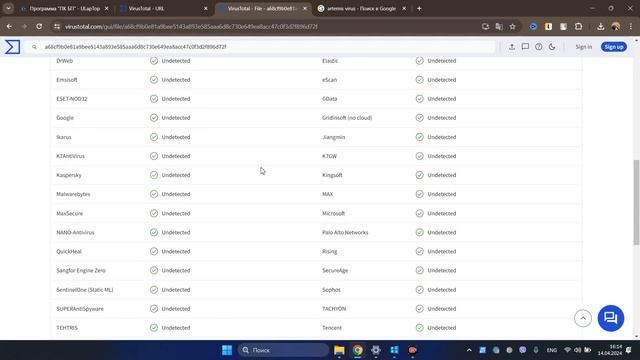The image size is (640, 360).
Task: Jump to top with the up-arrow circle button
Action: click(583, 318)
